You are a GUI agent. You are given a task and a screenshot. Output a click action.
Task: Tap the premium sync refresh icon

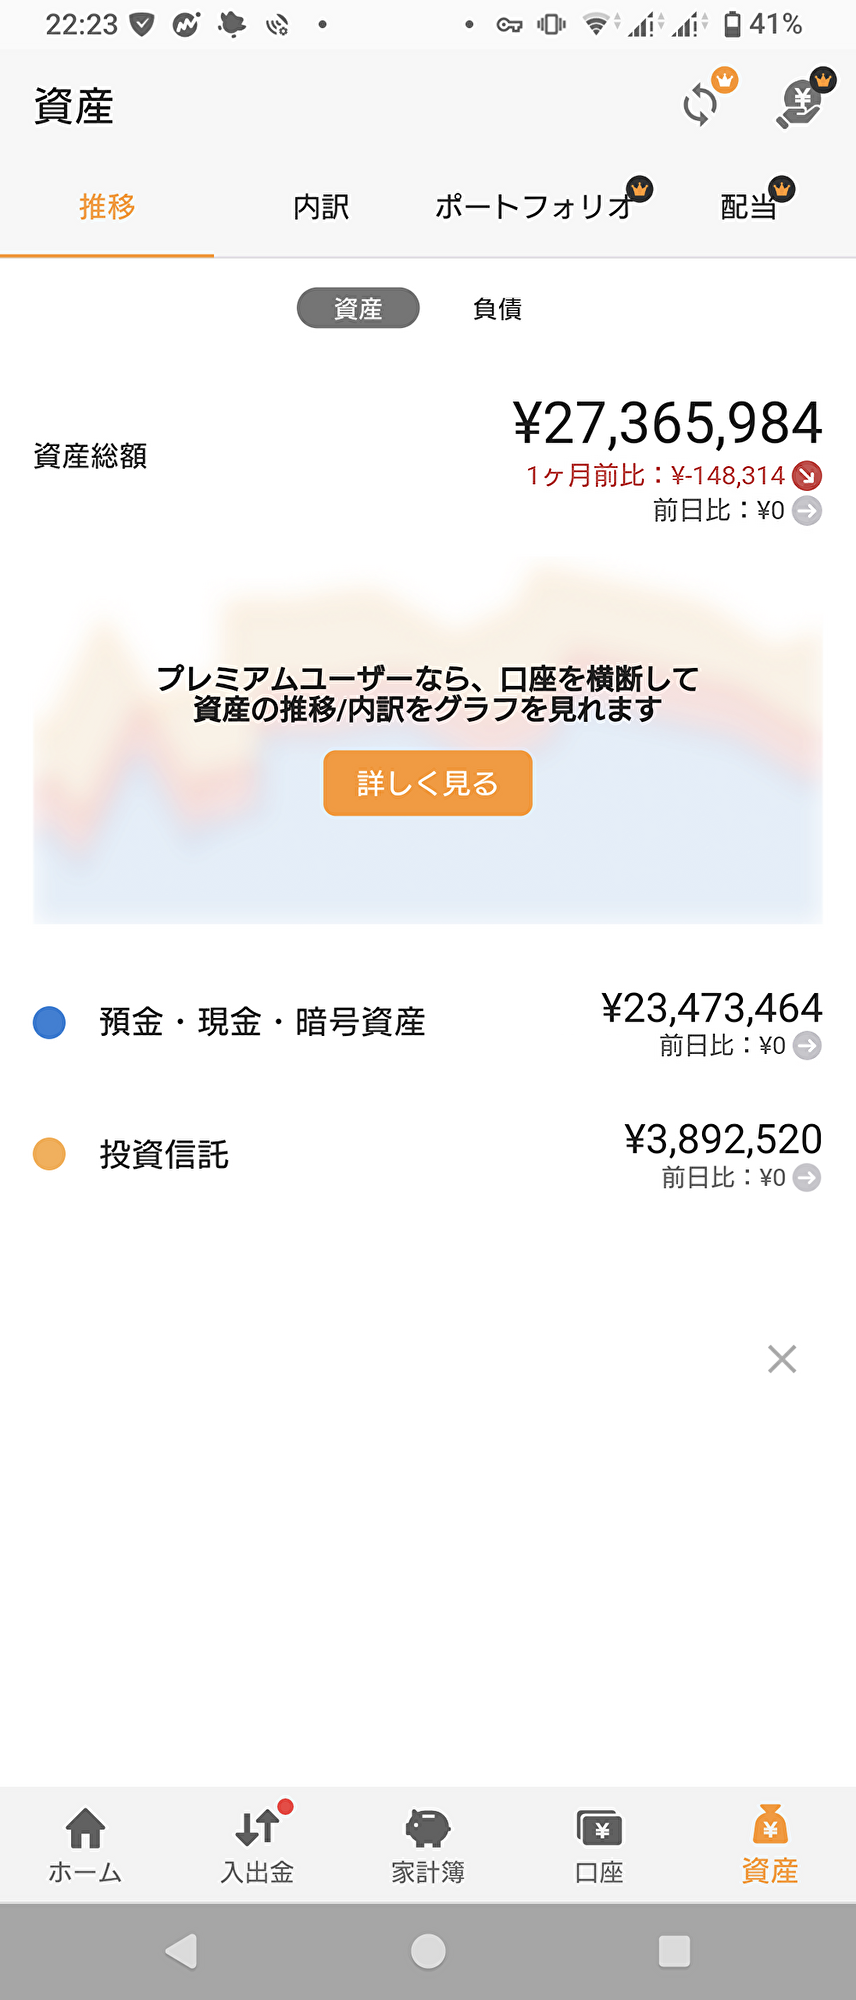coord(702,103)
